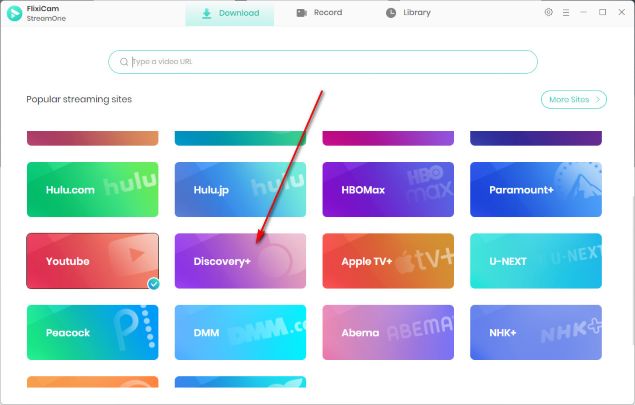Open the hamburger menu icon

(x=566, y=13)
